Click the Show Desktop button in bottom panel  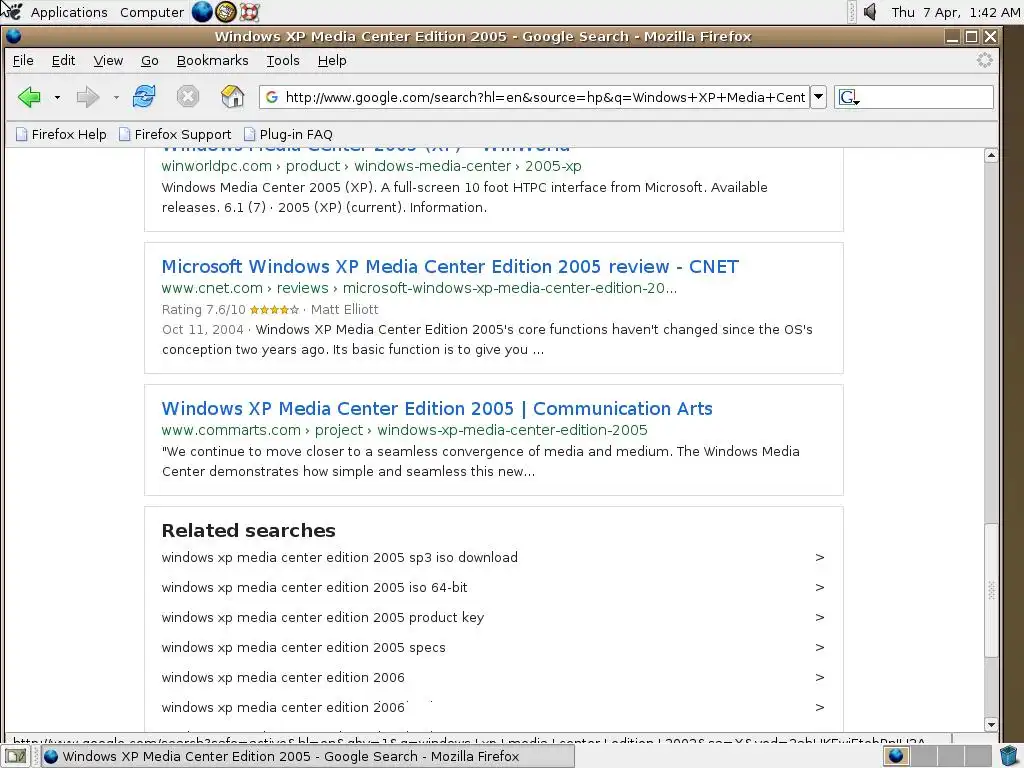[x=16, y=756]
